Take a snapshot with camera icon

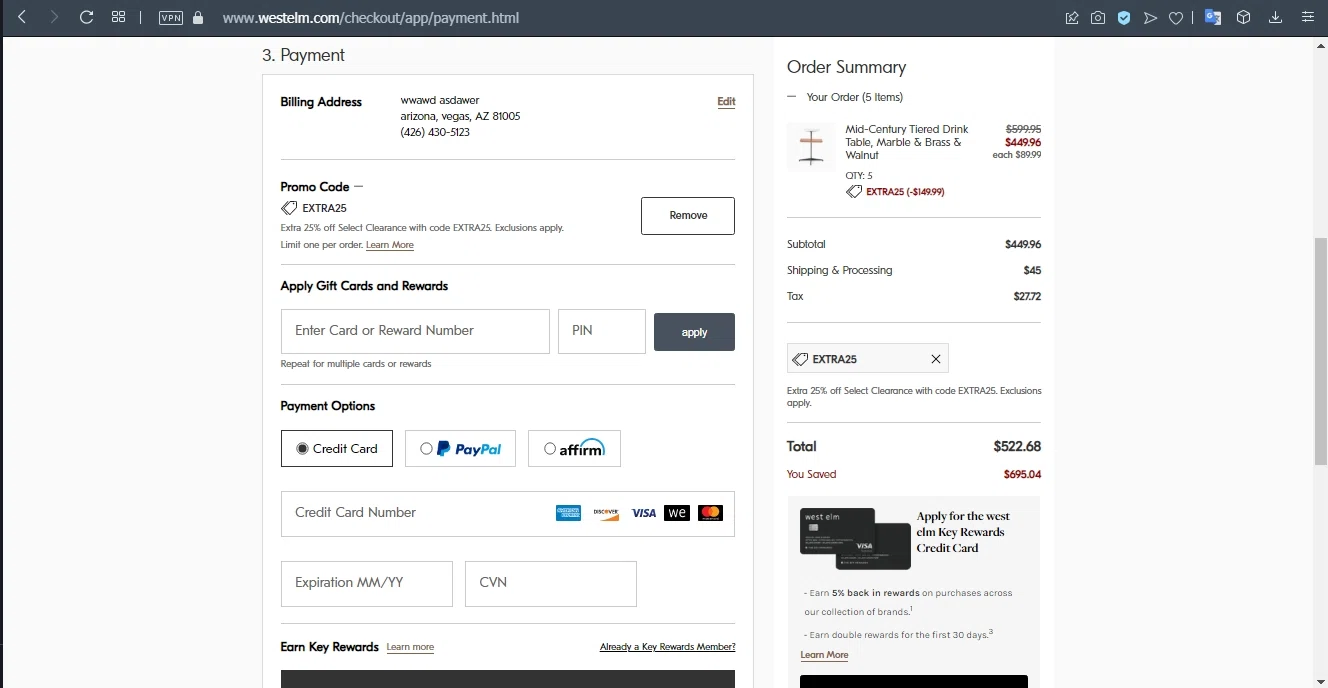pyautogui.click(x=1098, y=17)
